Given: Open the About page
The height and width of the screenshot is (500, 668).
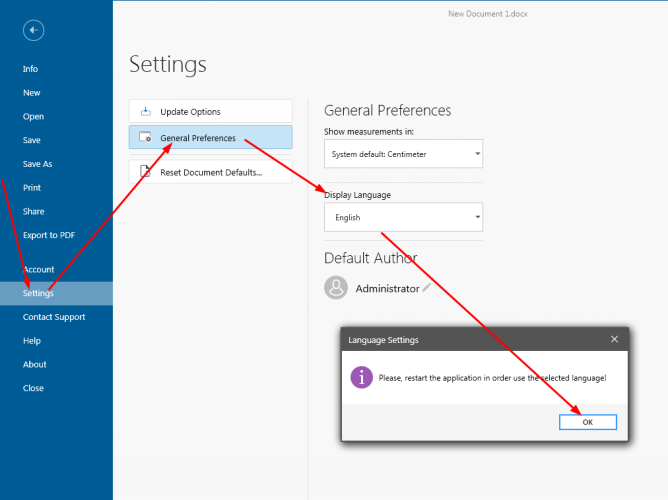Looking at the screenshot, I should click(x=35, y=365).
